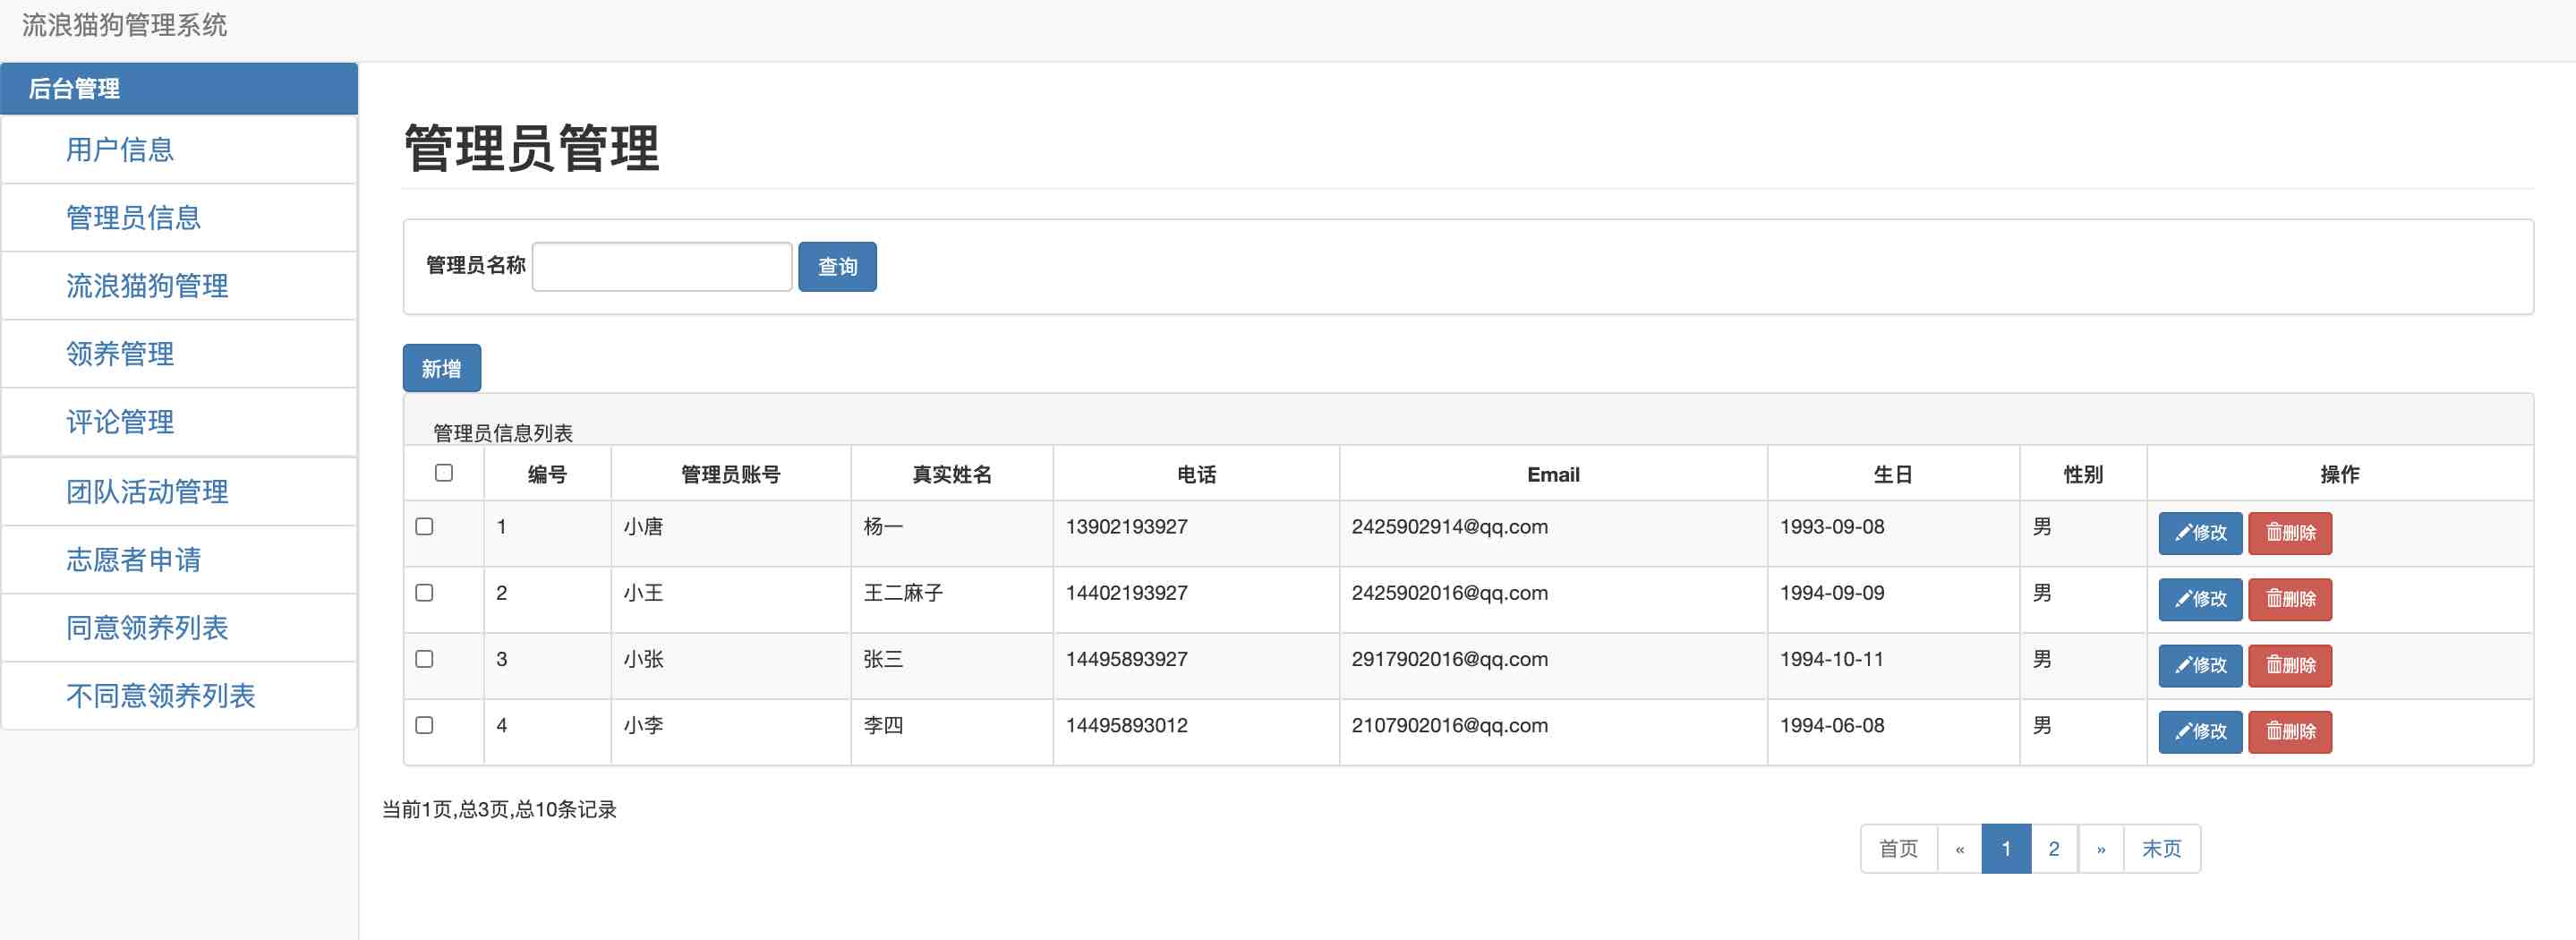Click the name 张三

click(883, 659)
